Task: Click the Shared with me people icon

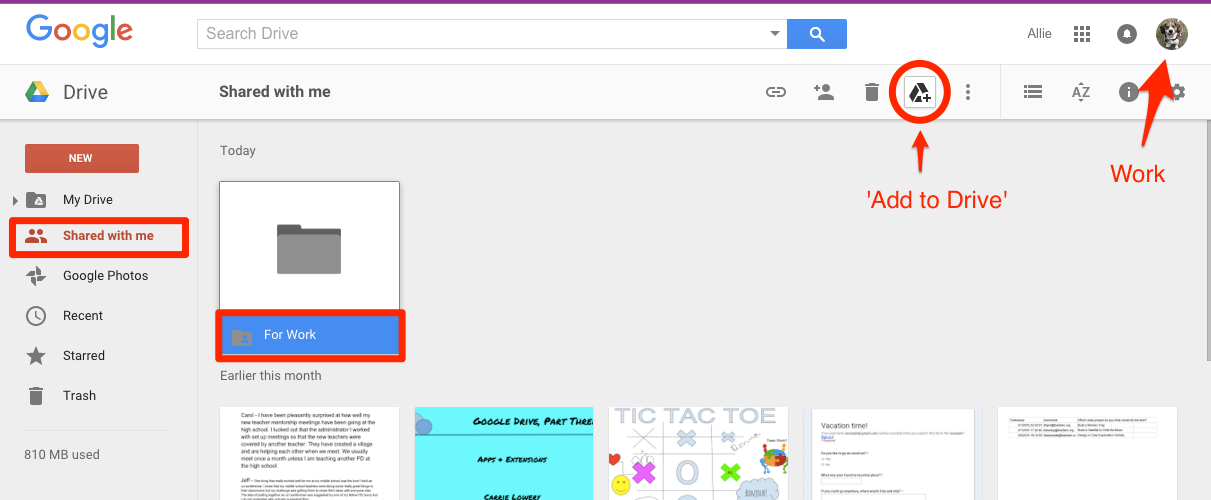Action: click(x=36, y=236)
